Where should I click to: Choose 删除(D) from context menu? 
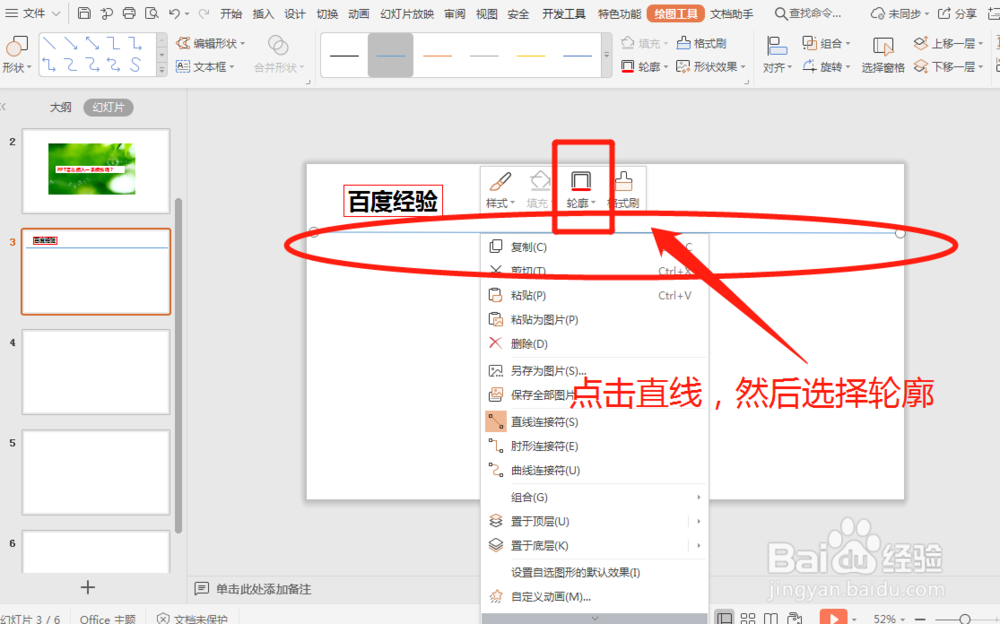[x=594, y=344]
